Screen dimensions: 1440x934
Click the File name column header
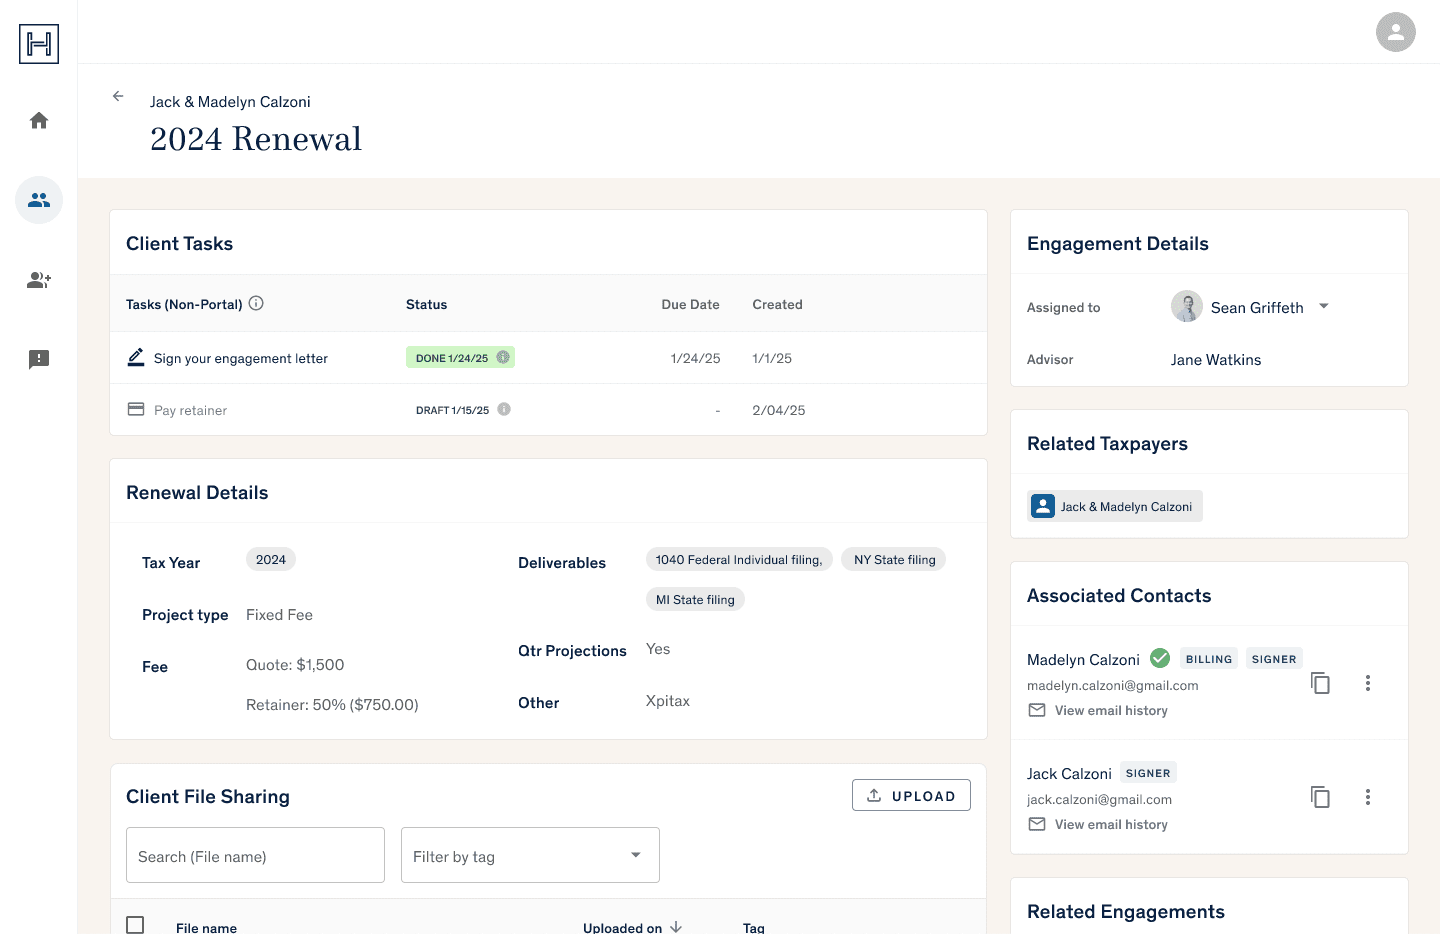pyautogui.click(x=206, y=928)
